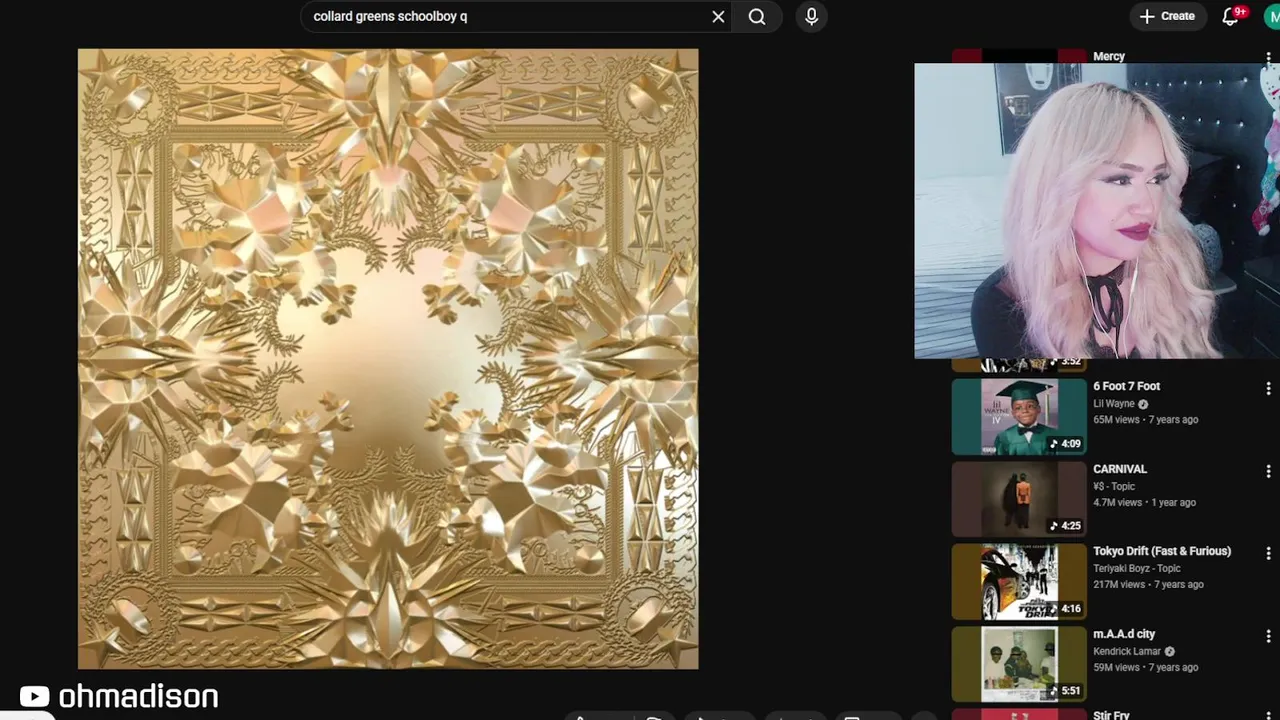
Task: Open the Lil Wayne channel link
Action: (x=1114, y=404)
